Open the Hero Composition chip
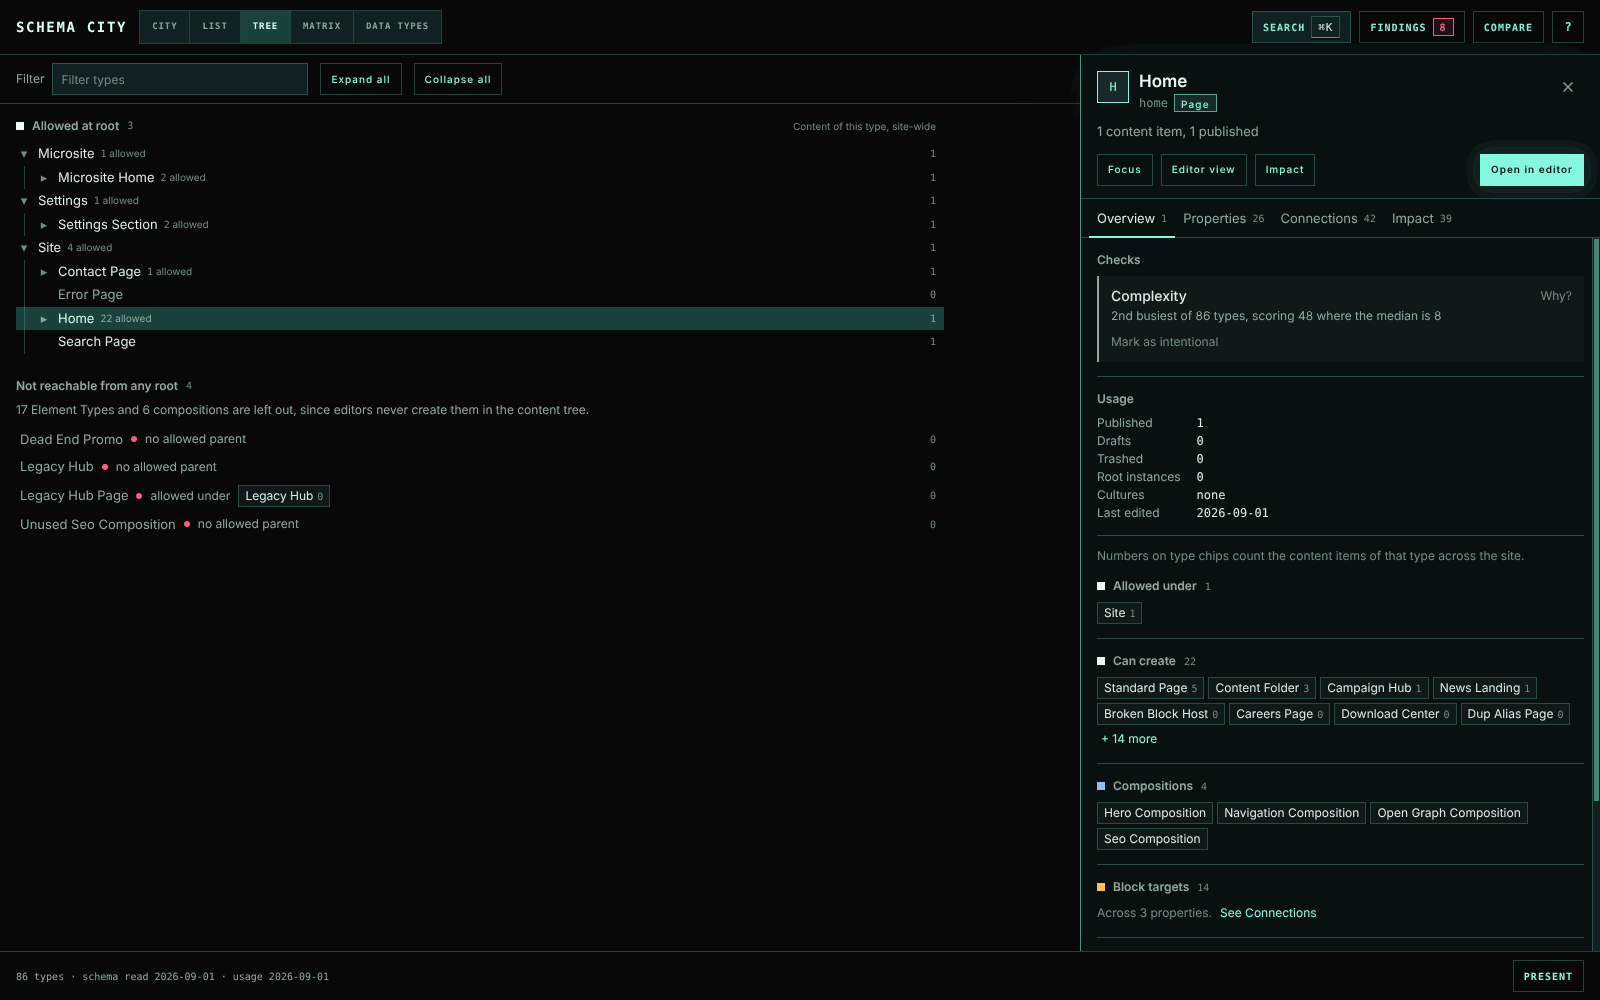This screenshot has height=1000, width=1600. tap(1155, 813)
